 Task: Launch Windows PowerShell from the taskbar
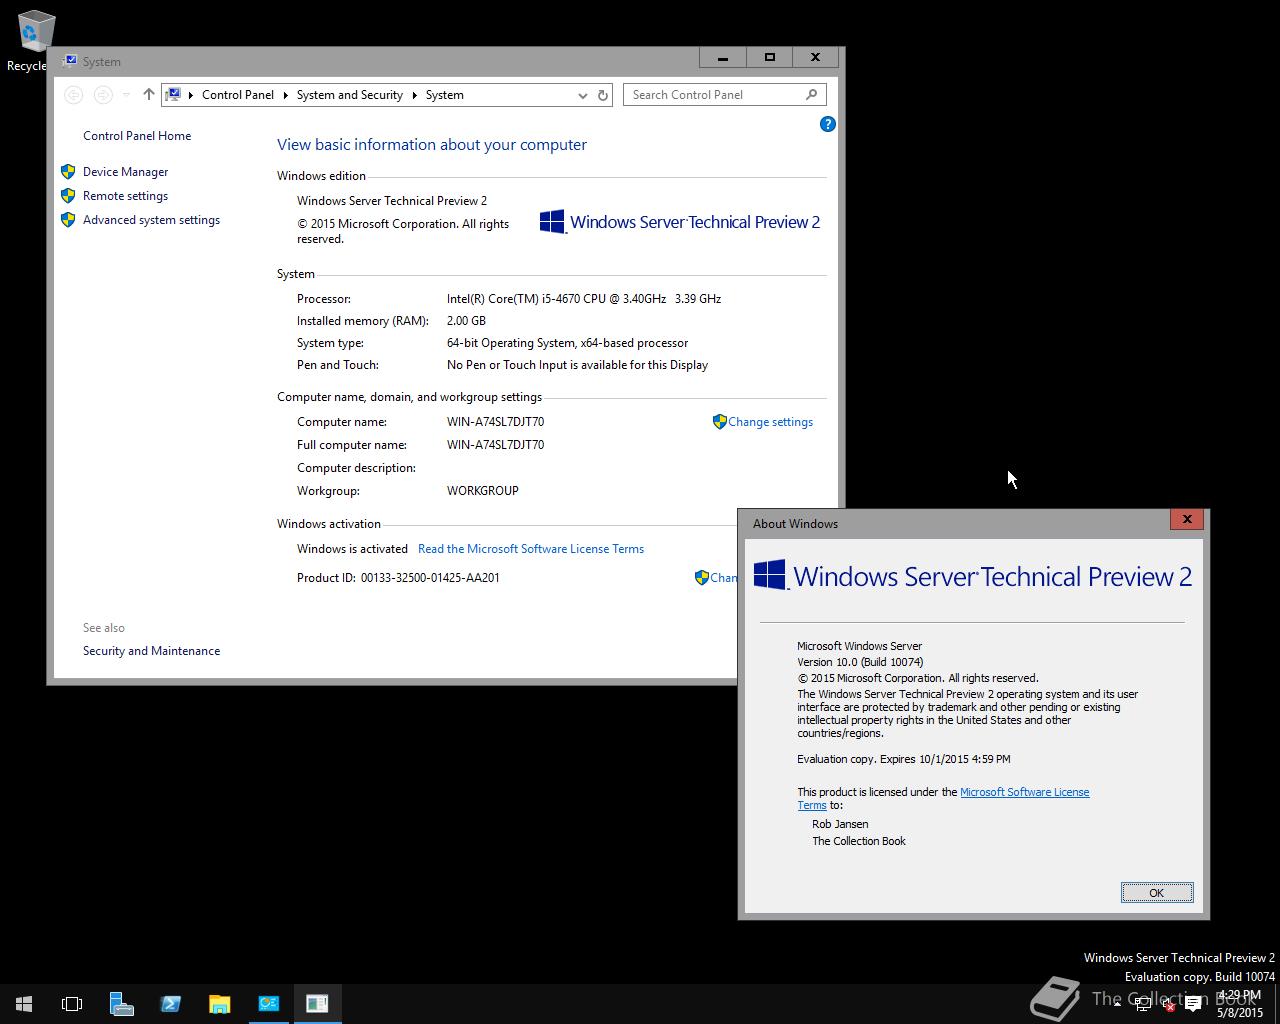[x=170, y=1004]
